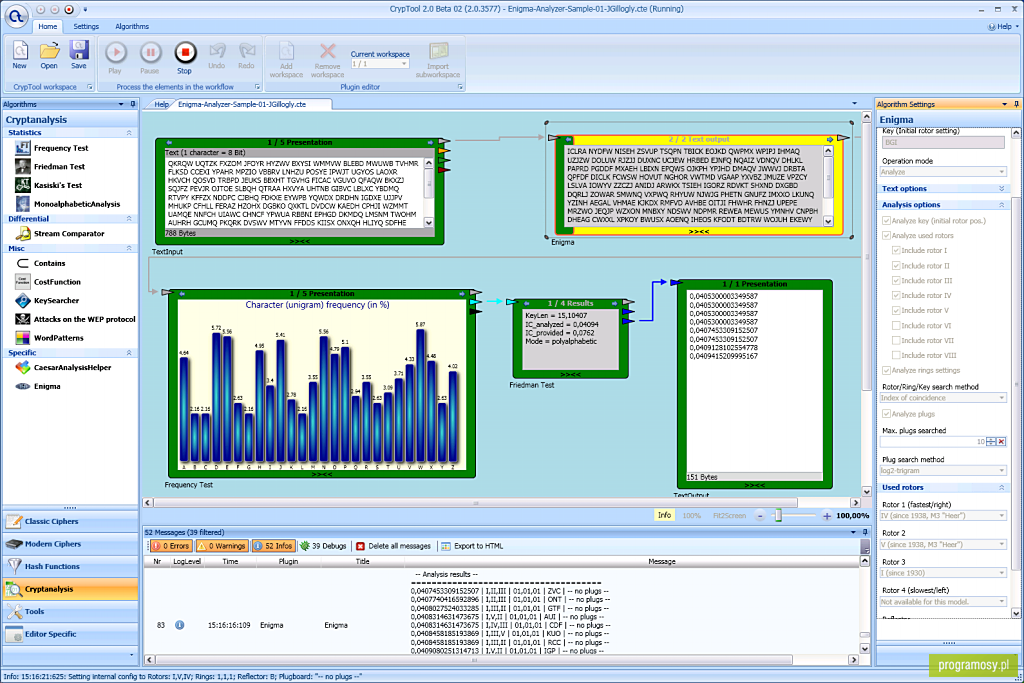Expand the Text options section

coord(1002,189)
